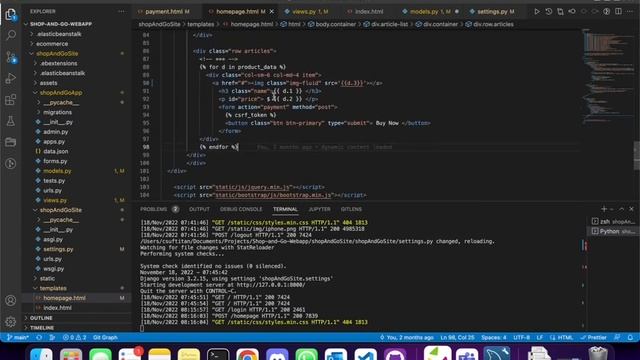The width and height of the screenshot is (640, 360).
Task: Click the Synchronize Changes status icon
Action: [39, 338]
